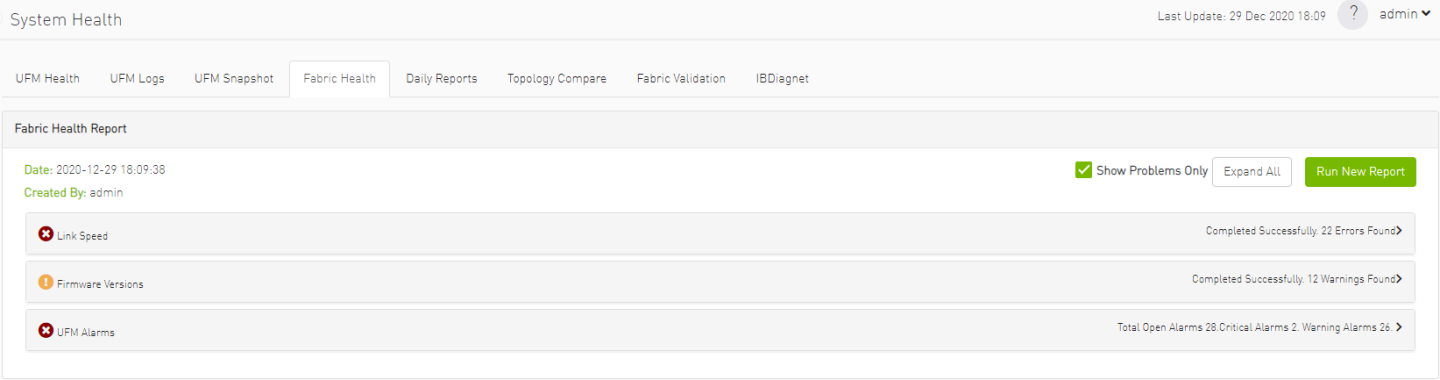1440x380 pixels.
Task: Open the UFM Snapshot tab
Action: pos(234,79)
